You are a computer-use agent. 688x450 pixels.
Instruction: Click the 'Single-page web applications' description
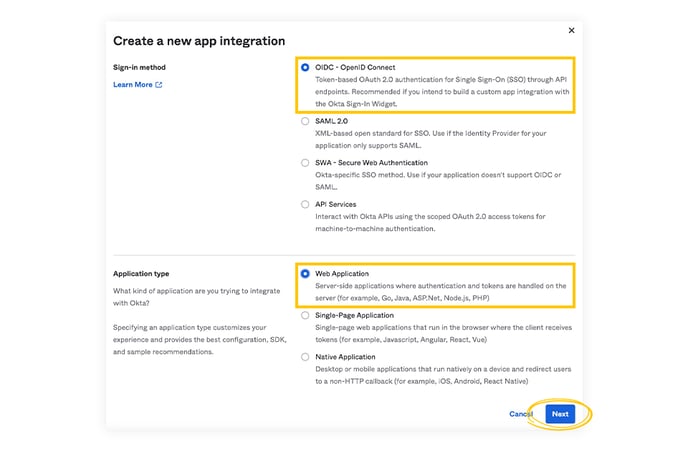pos(444,334)
